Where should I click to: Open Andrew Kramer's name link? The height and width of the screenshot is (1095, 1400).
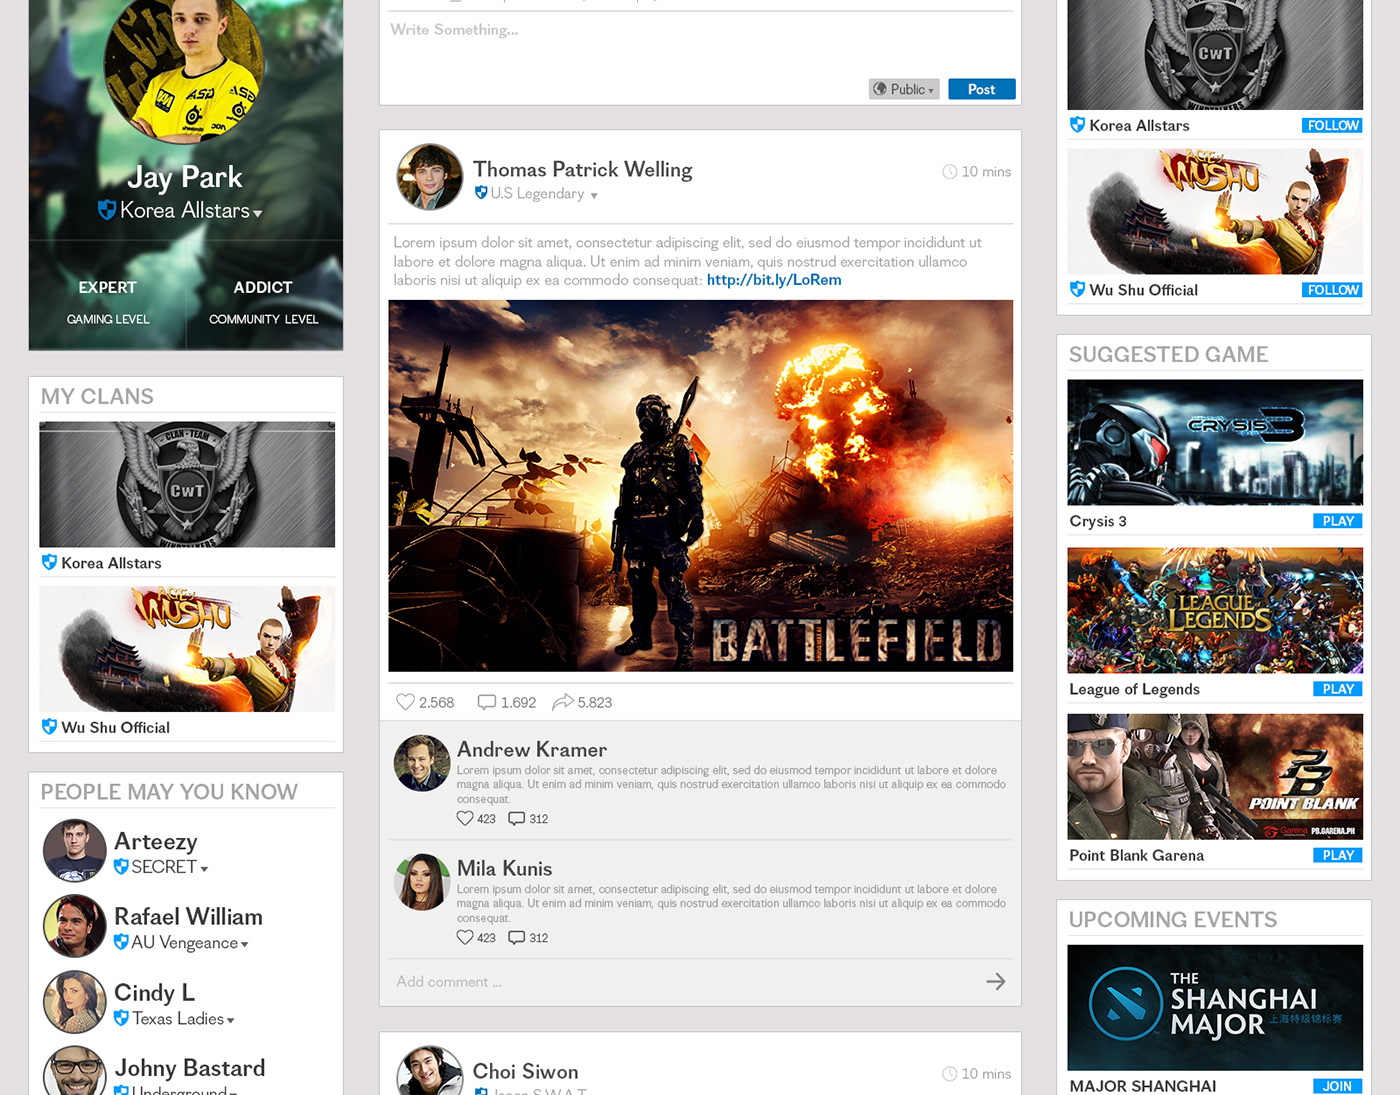click(x=532, y=749)
